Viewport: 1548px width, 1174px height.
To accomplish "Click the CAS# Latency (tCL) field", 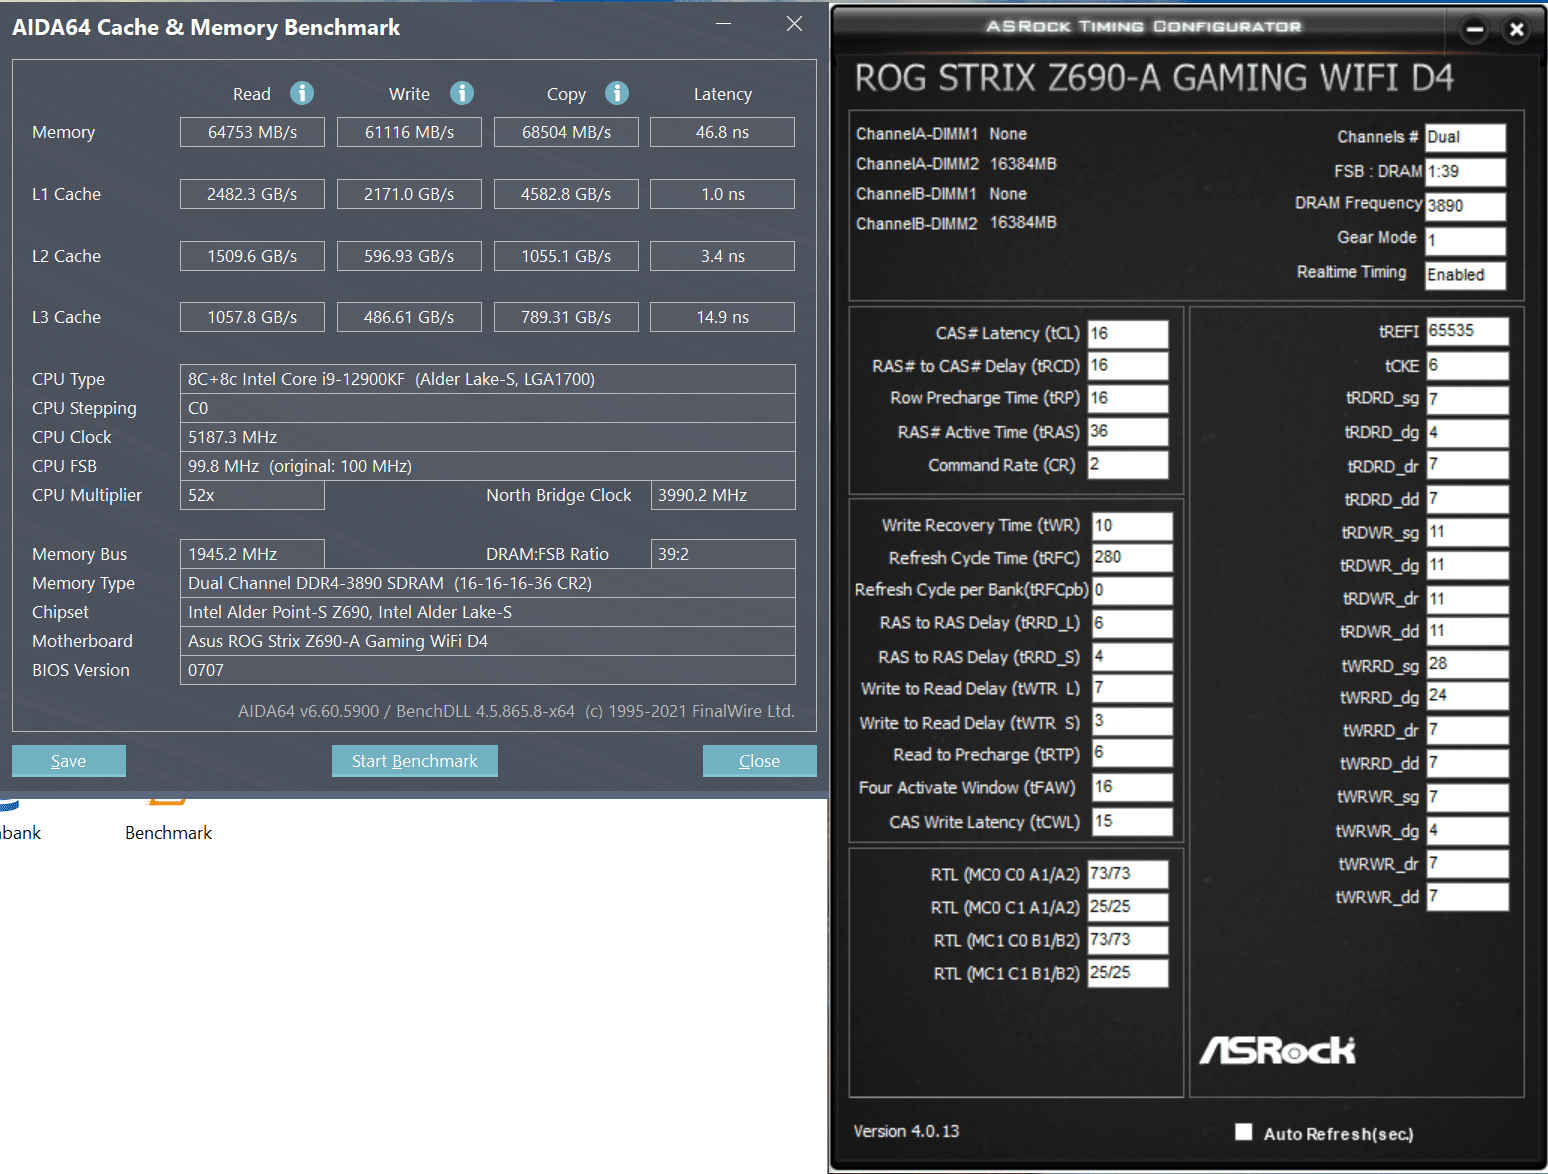I will [1128, 333].
